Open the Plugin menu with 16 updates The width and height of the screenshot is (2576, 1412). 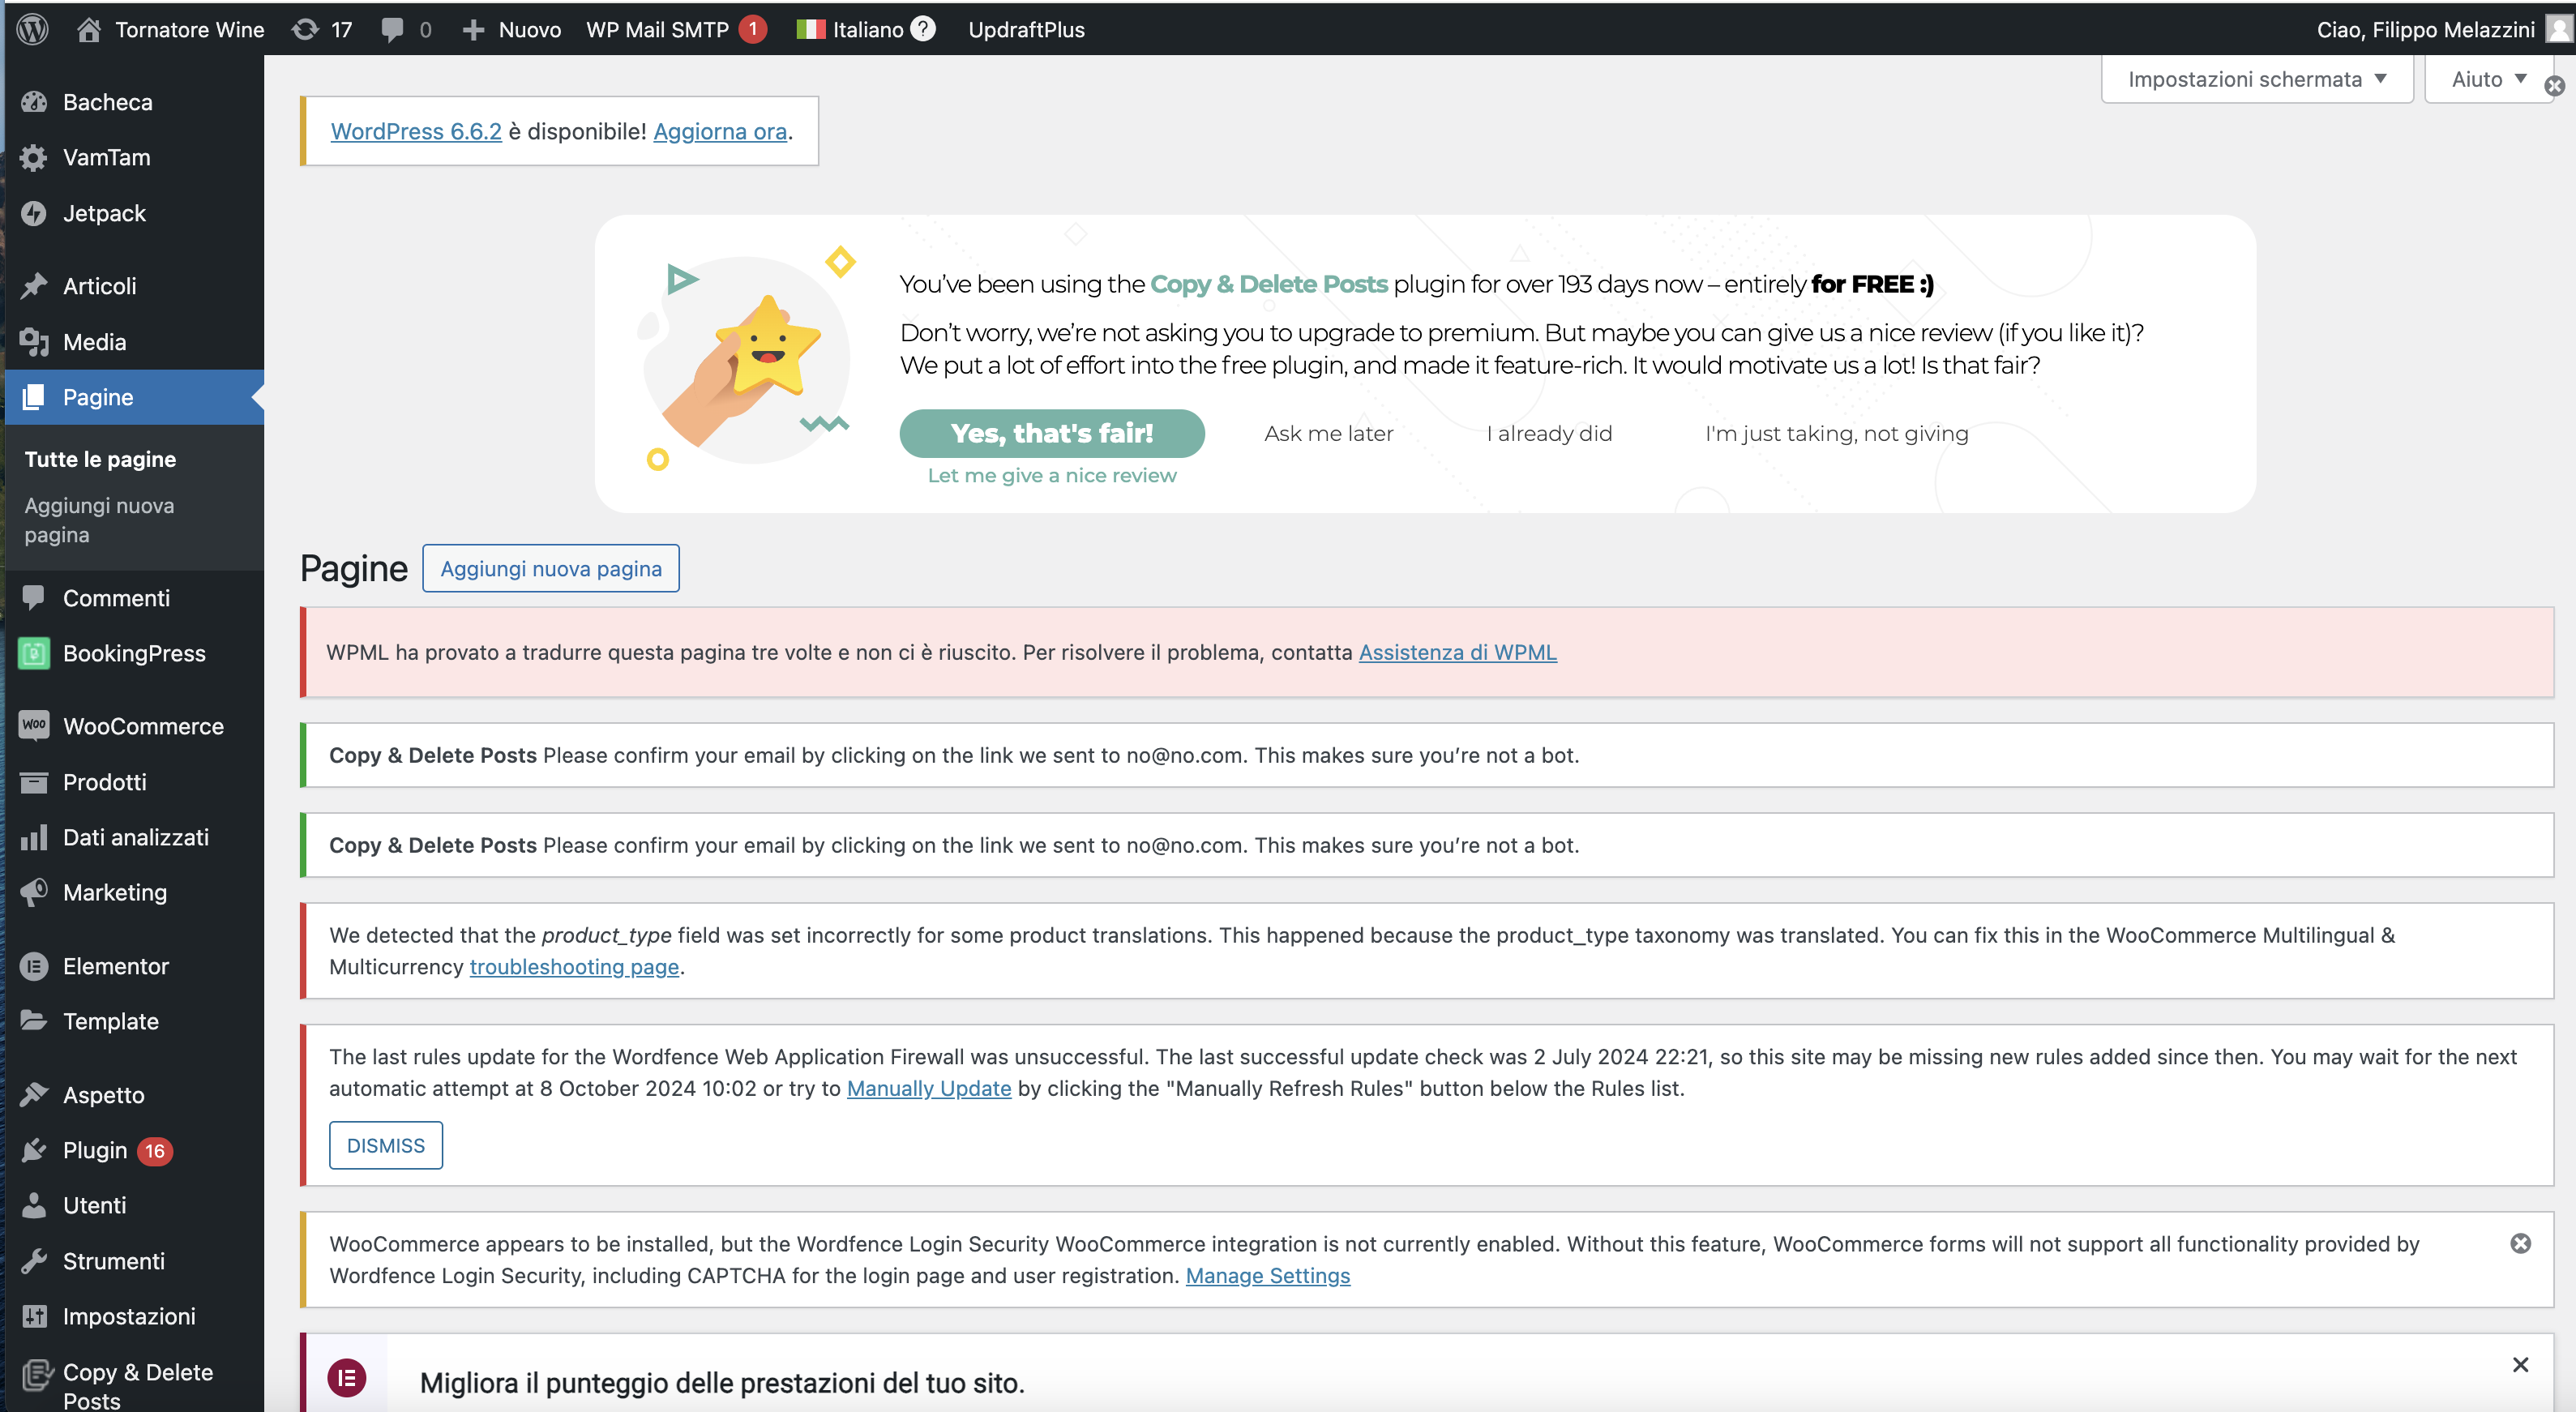click(x=96, y=1150)
